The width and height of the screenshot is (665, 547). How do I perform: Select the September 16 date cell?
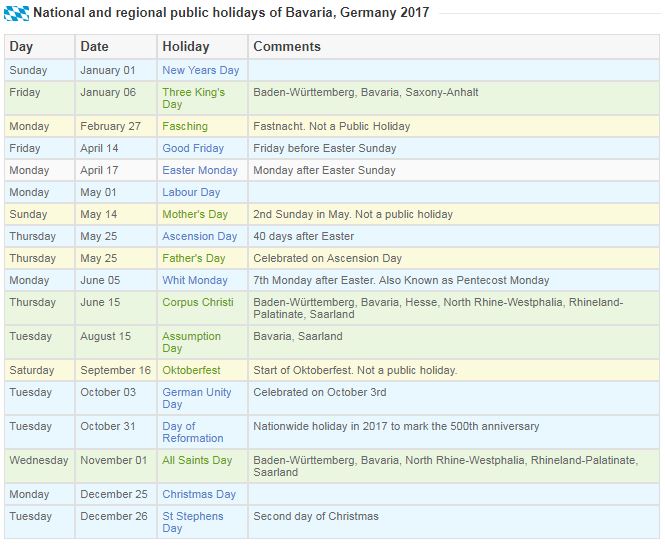(x=115, y=371)
